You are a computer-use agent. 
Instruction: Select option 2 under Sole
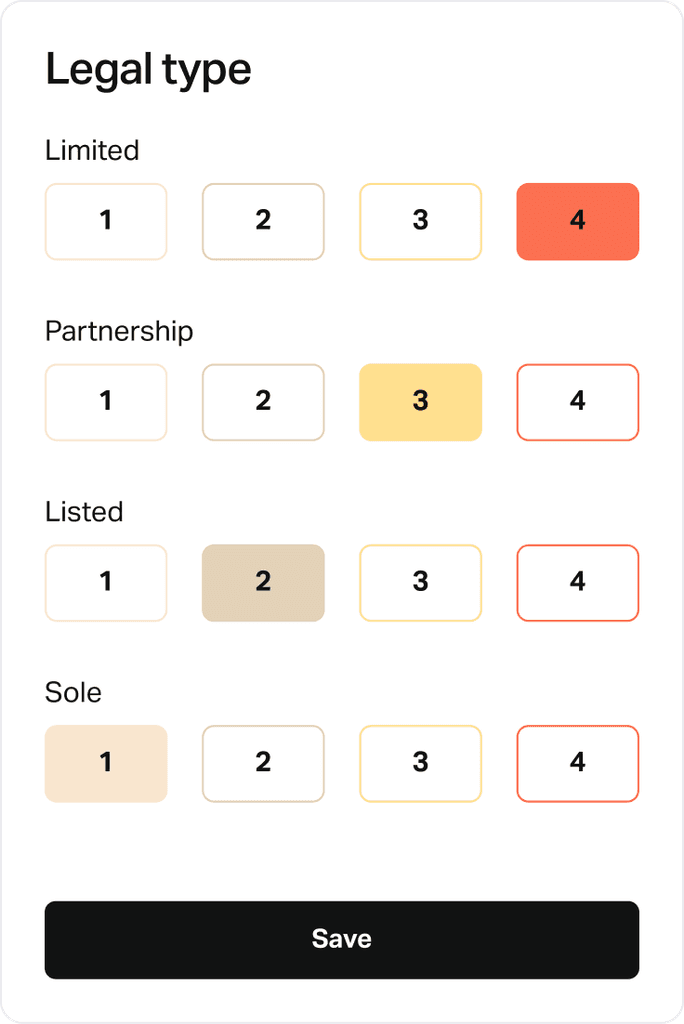coord(263,763)
